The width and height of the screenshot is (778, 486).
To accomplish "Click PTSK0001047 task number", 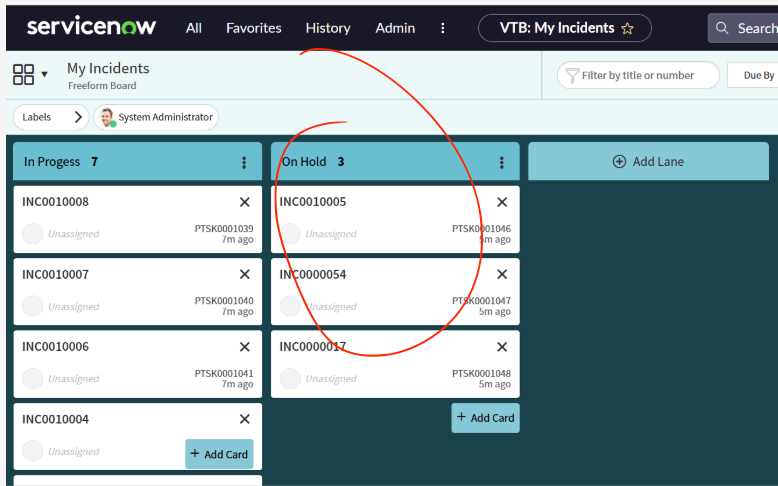I will click(481, 301).
